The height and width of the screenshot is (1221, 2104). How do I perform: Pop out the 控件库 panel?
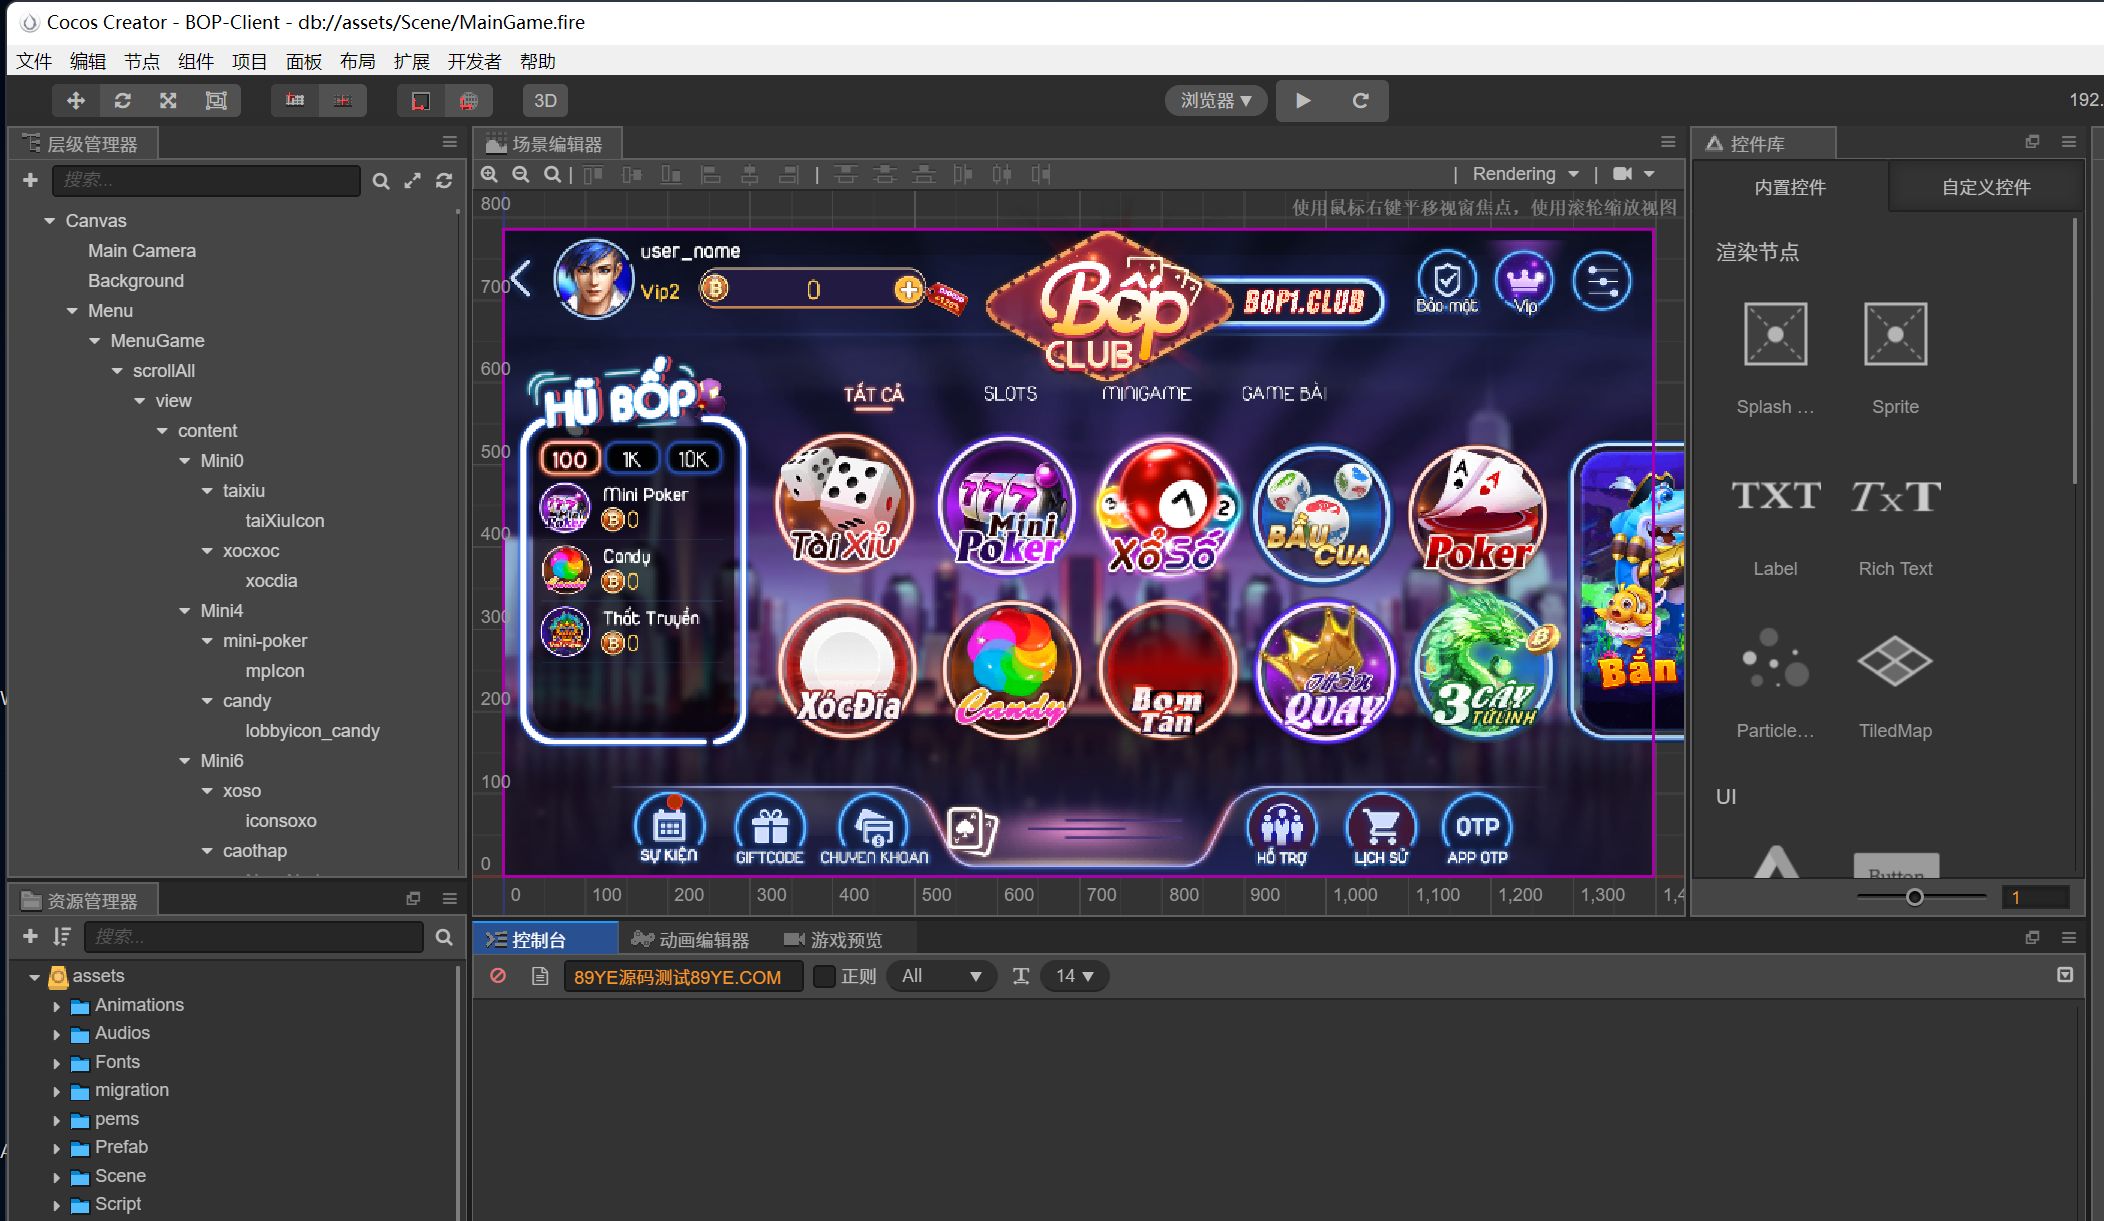[2032, 142]
